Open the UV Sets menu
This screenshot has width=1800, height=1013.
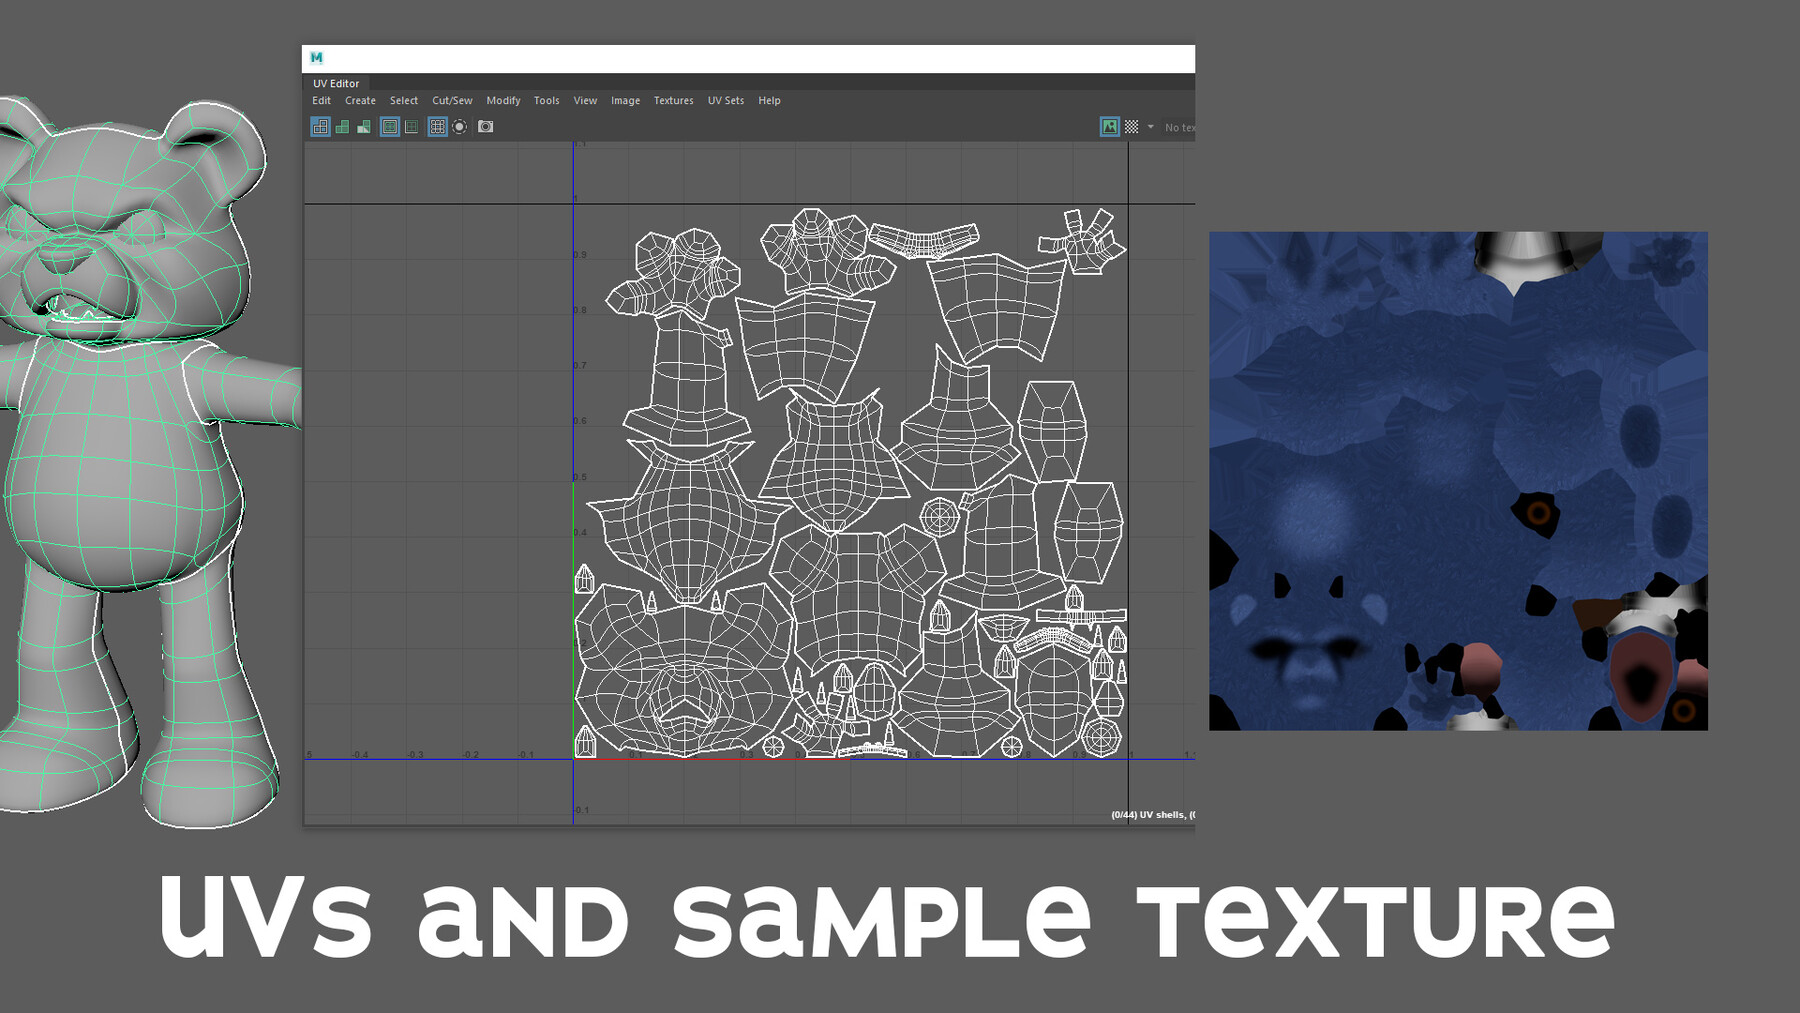tap(726, 100)
